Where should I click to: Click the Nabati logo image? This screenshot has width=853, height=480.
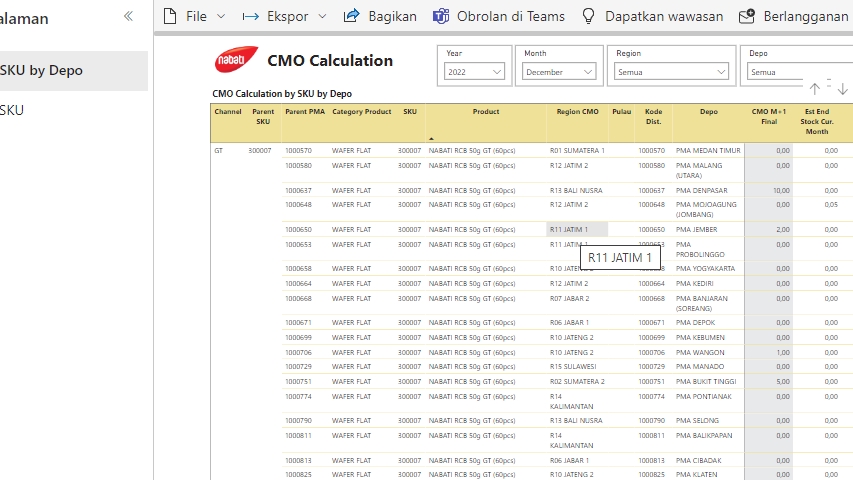[236, 61]
